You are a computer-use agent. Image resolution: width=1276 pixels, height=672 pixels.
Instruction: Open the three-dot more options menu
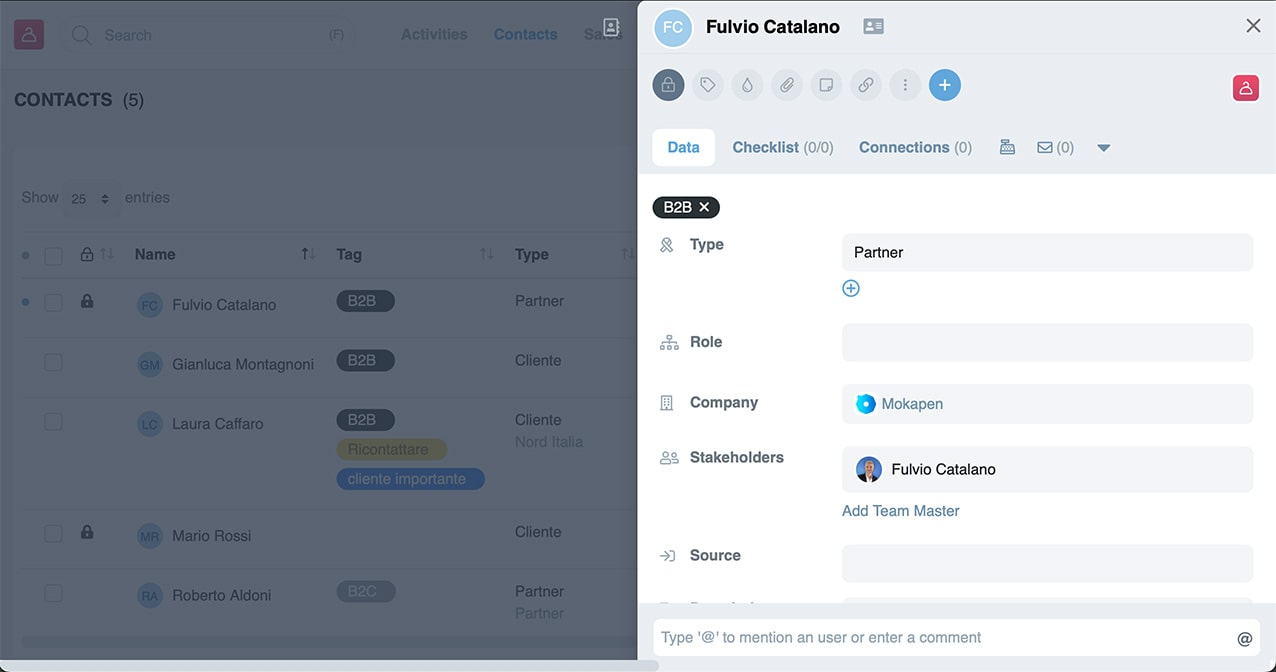(905, 85)
